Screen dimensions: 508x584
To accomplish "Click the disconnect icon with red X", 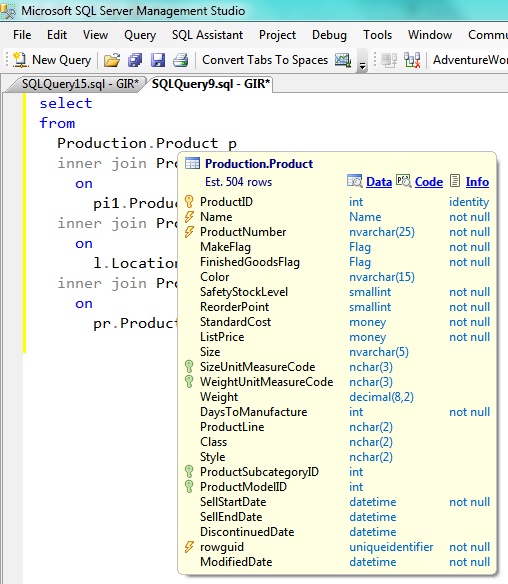I will click(412, 60).
